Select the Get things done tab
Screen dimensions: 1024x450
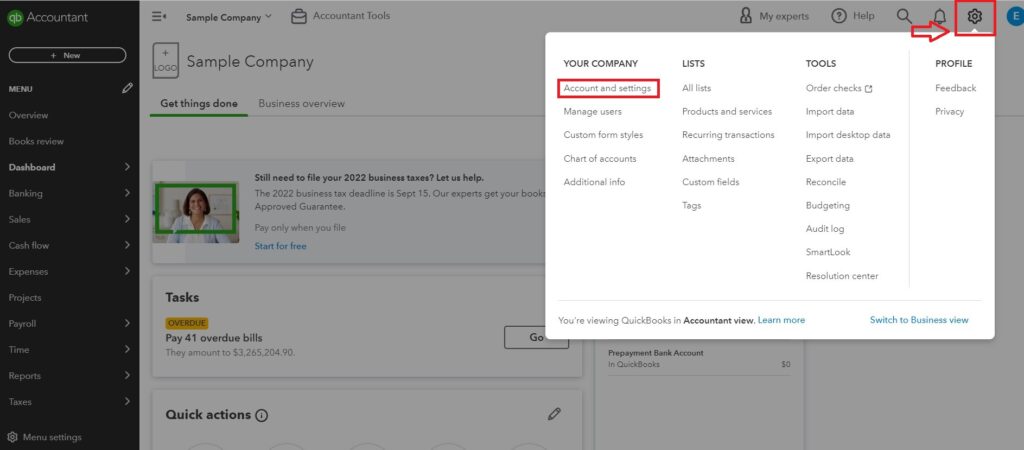point(199,103)
